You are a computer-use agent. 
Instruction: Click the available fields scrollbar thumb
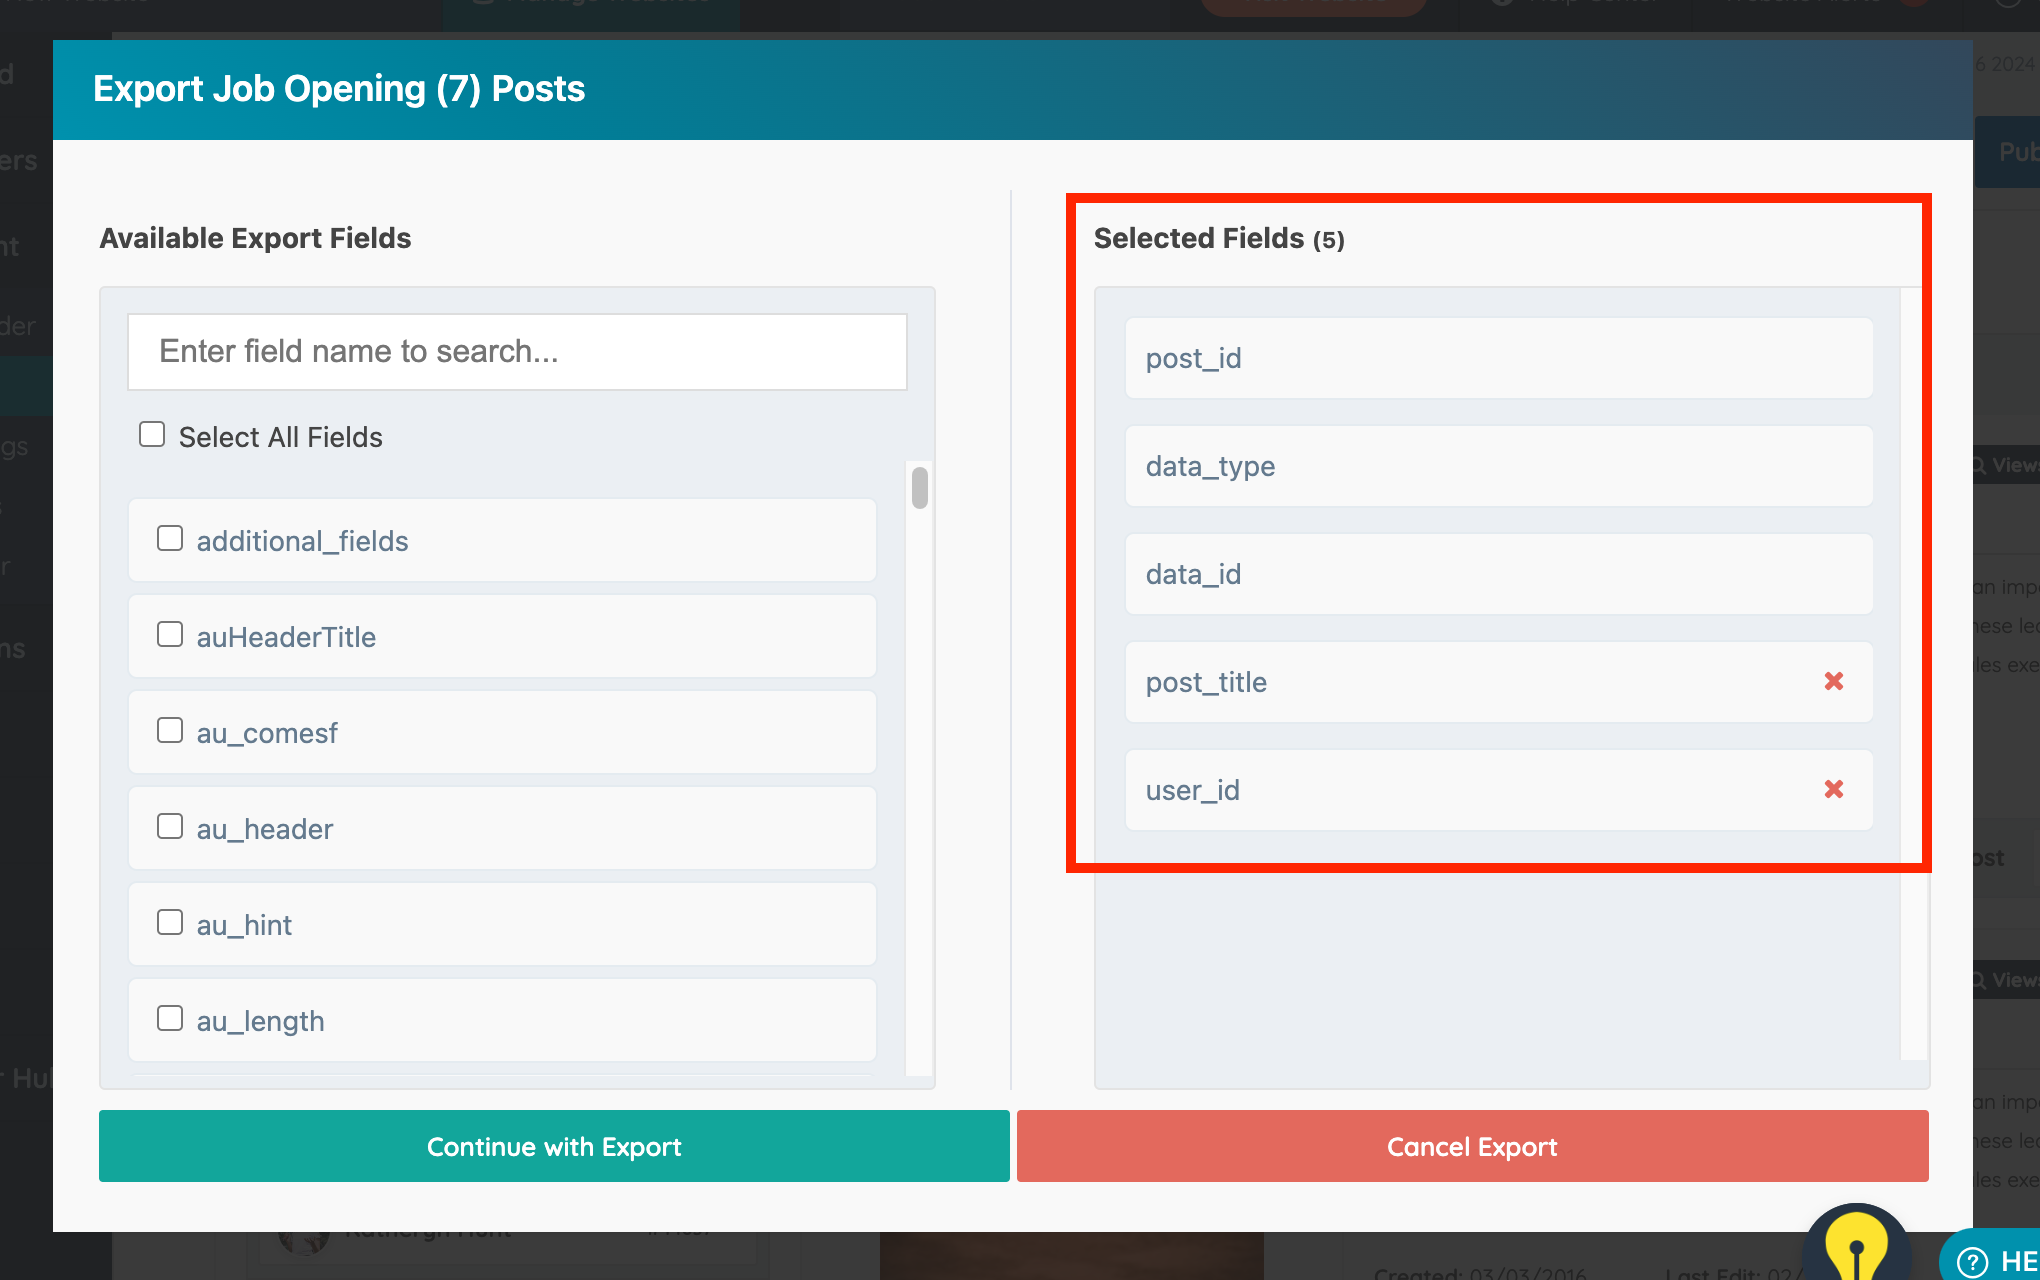click(920, 488)
